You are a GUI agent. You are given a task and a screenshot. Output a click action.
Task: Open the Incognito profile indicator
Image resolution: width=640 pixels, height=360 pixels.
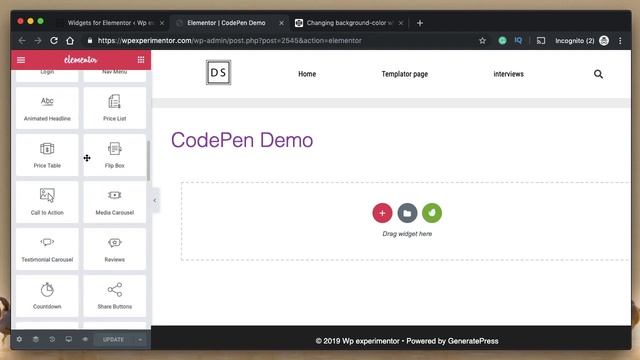pos(582,40)
